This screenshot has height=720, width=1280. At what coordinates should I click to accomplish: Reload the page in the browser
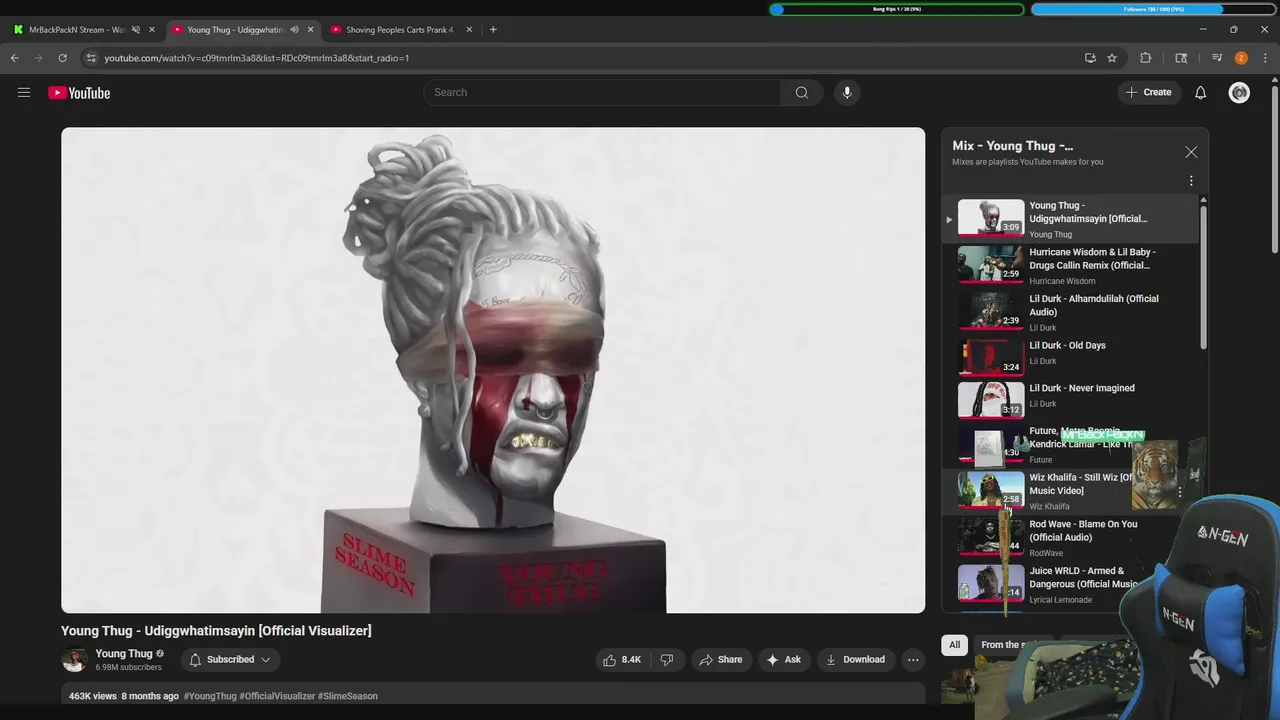coord(62,58)
